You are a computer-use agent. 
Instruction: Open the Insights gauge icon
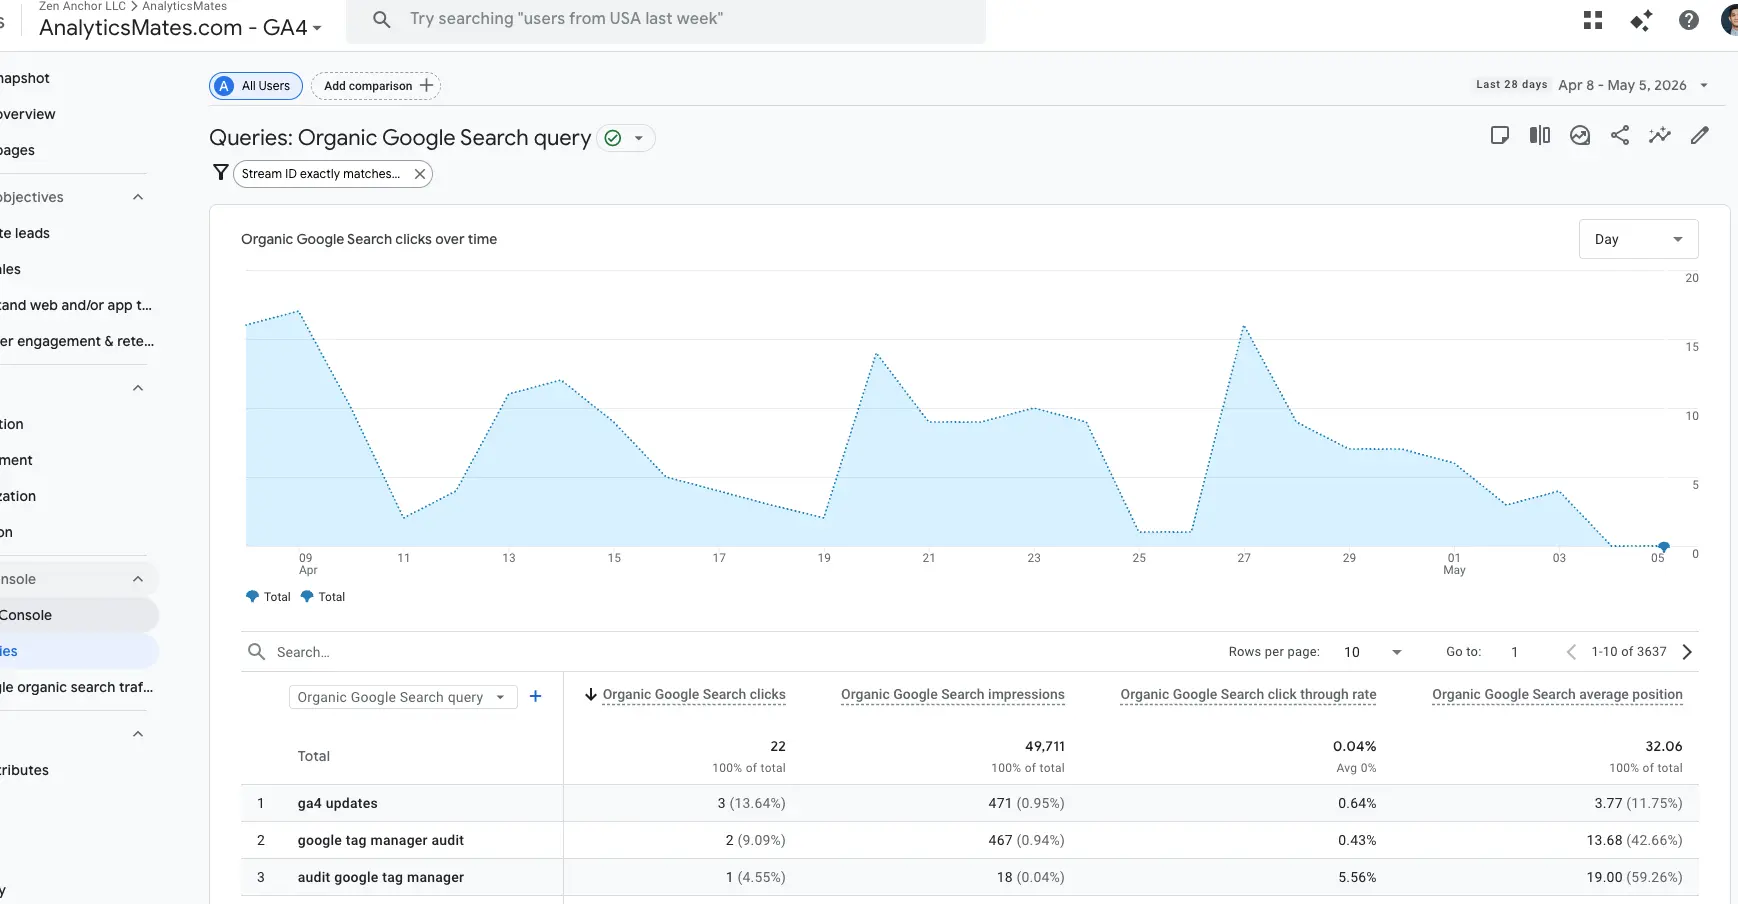[1580, 135]
